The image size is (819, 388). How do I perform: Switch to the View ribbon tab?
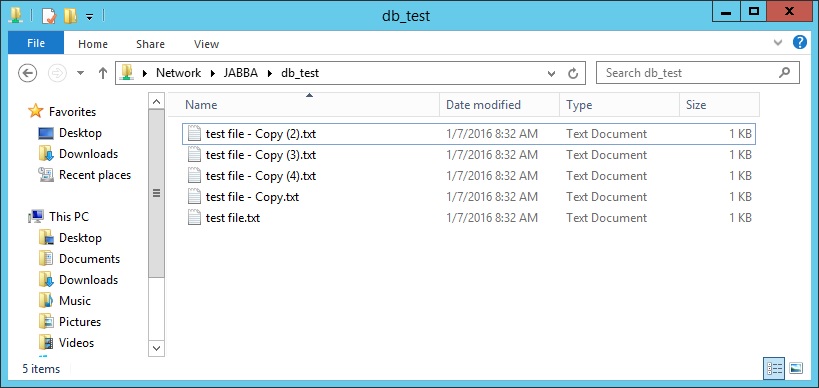tap(206, 44)
